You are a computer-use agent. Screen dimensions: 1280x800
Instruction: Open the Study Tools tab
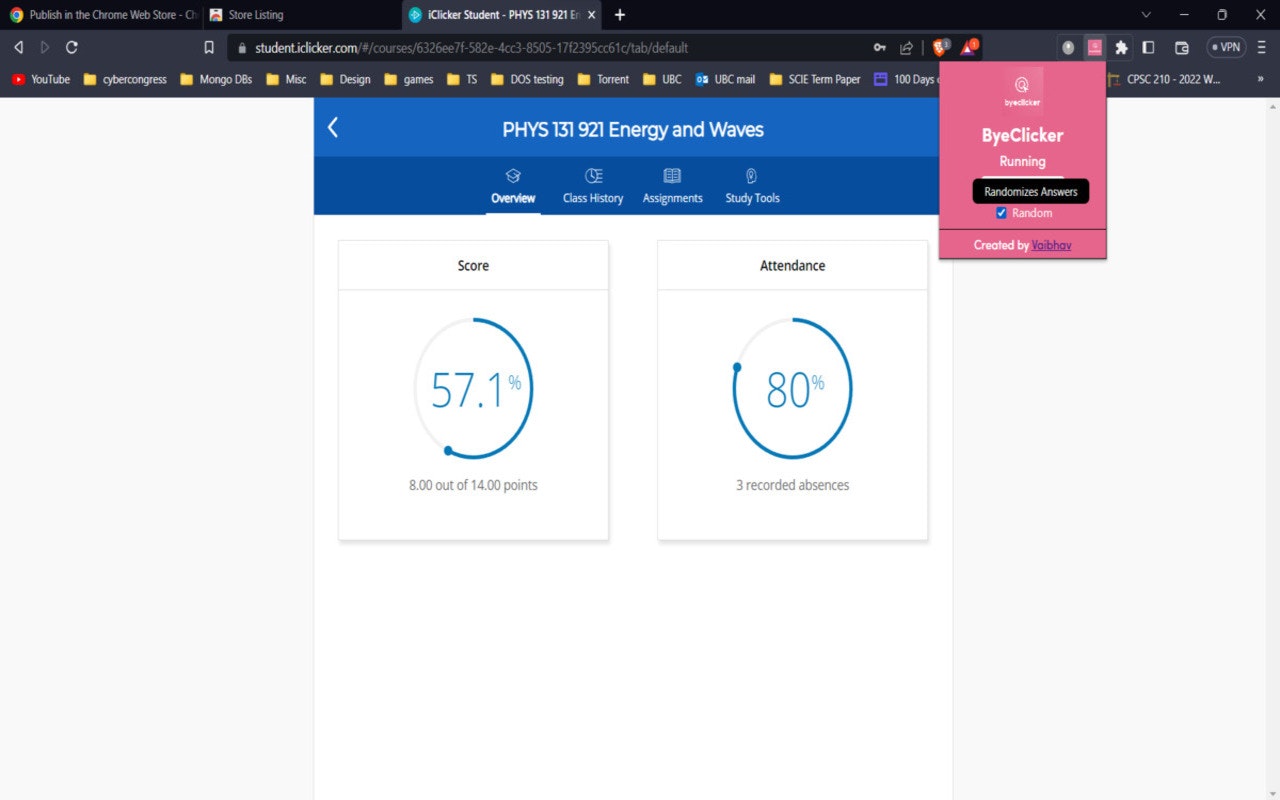coord(752,187)
